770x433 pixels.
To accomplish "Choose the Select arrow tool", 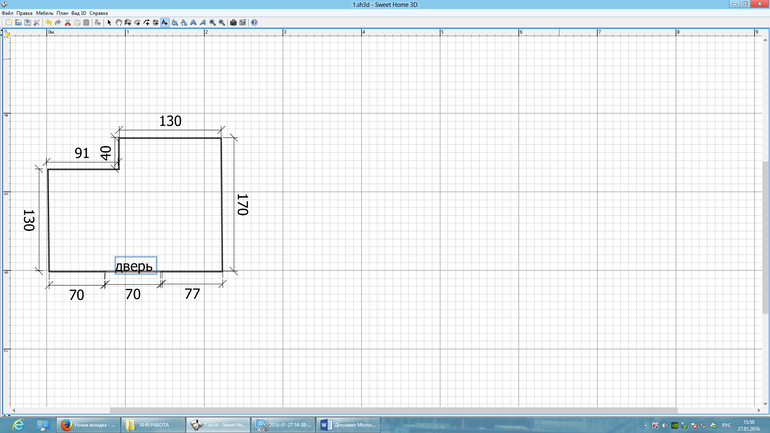I will pos(109,21).
